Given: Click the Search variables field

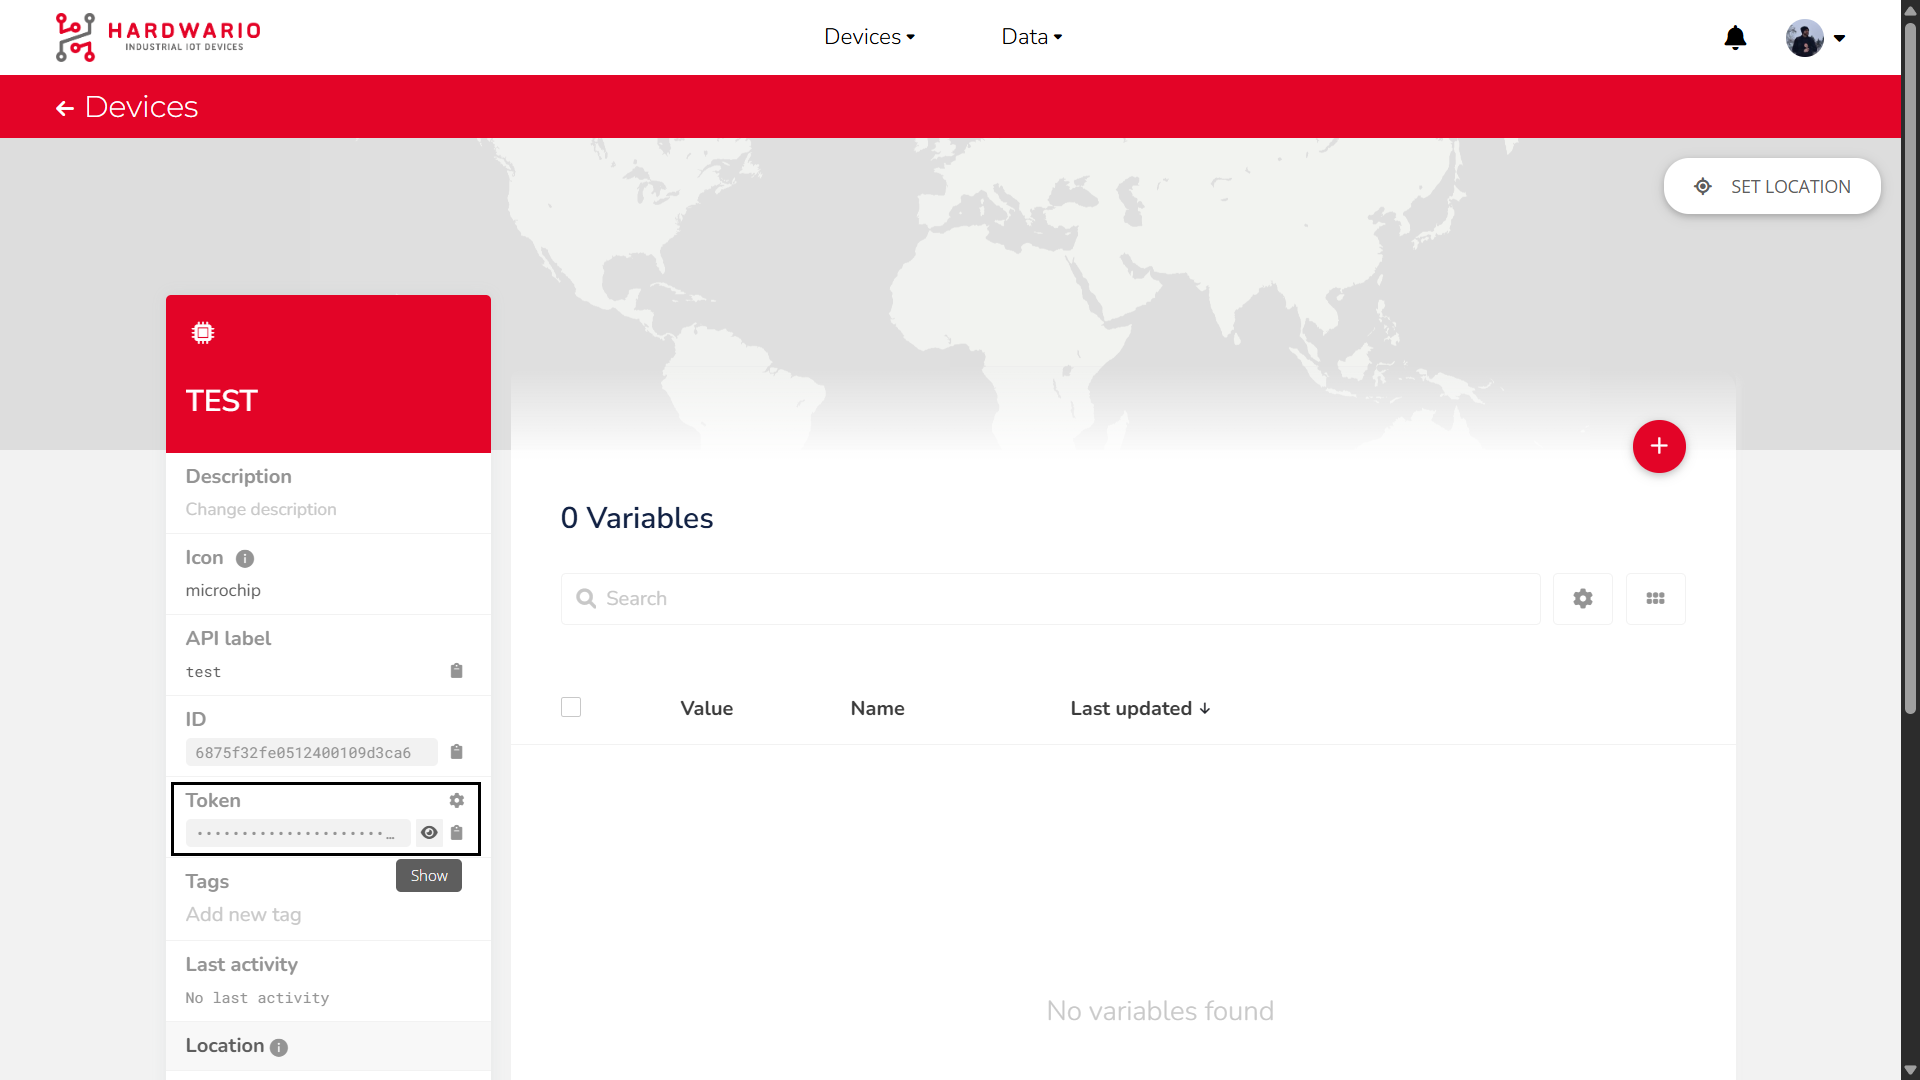Looking at the screenshot, I should click(1050, 599).
